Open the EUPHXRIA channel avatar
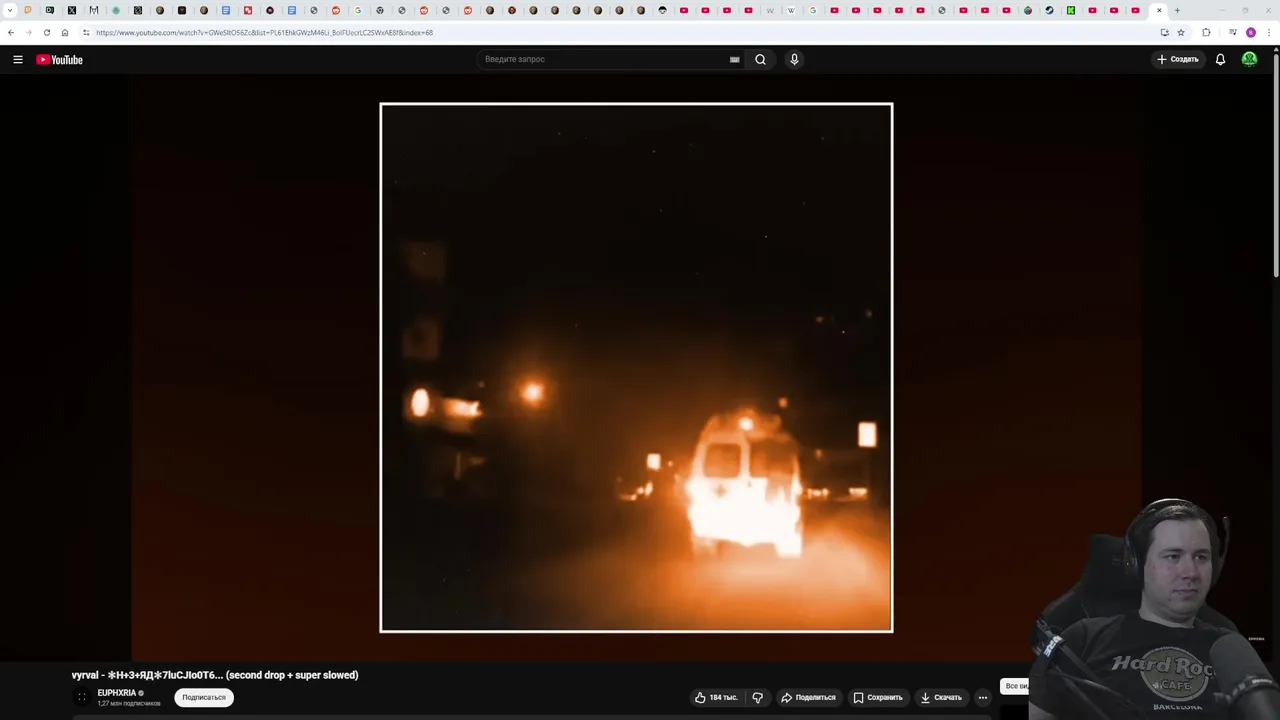1280x720 pixels. pos(82,697)
